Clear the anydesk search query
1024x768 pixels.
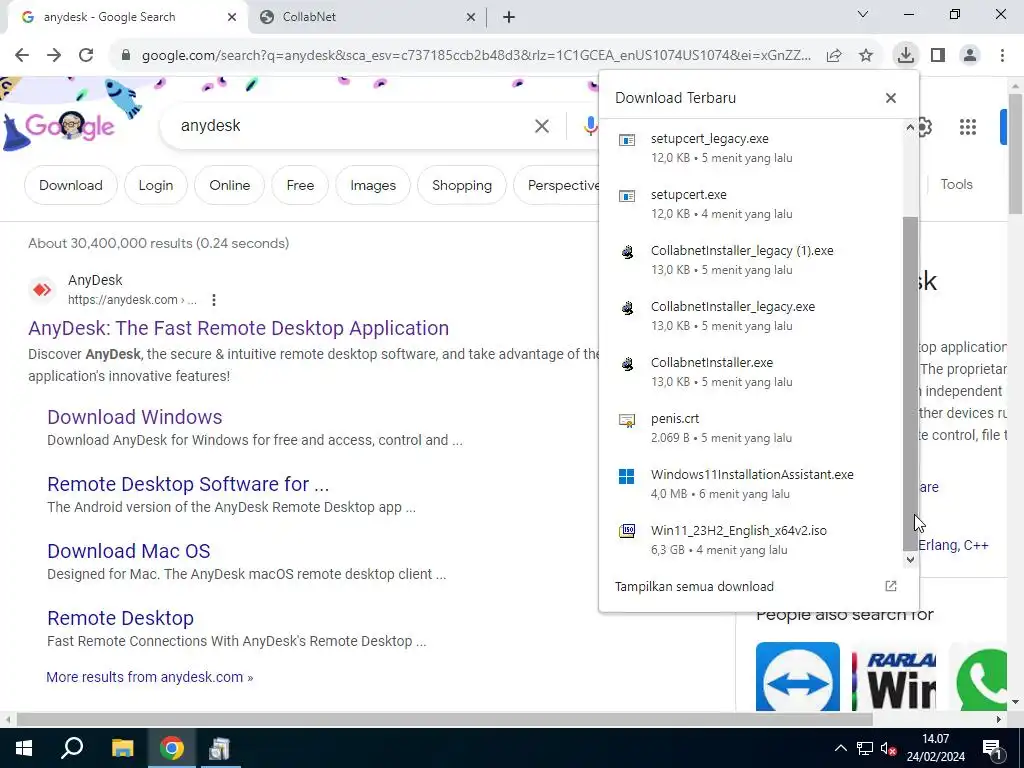[x=542, y=126]
